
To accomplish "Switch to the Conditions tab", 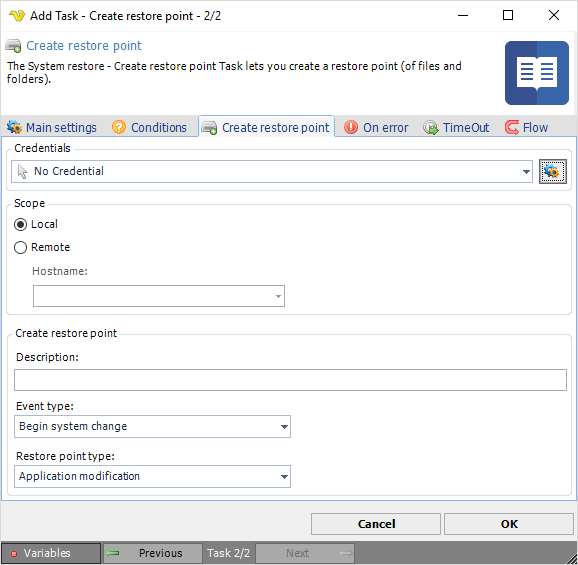I will coord(149,127).
